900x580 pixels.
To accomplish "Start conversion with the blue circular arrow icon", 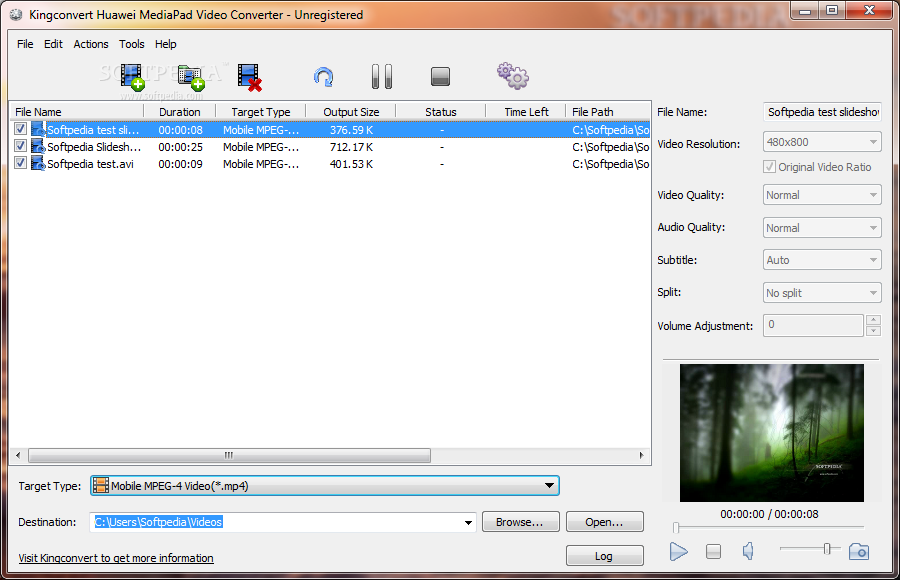I will (324, 77).
